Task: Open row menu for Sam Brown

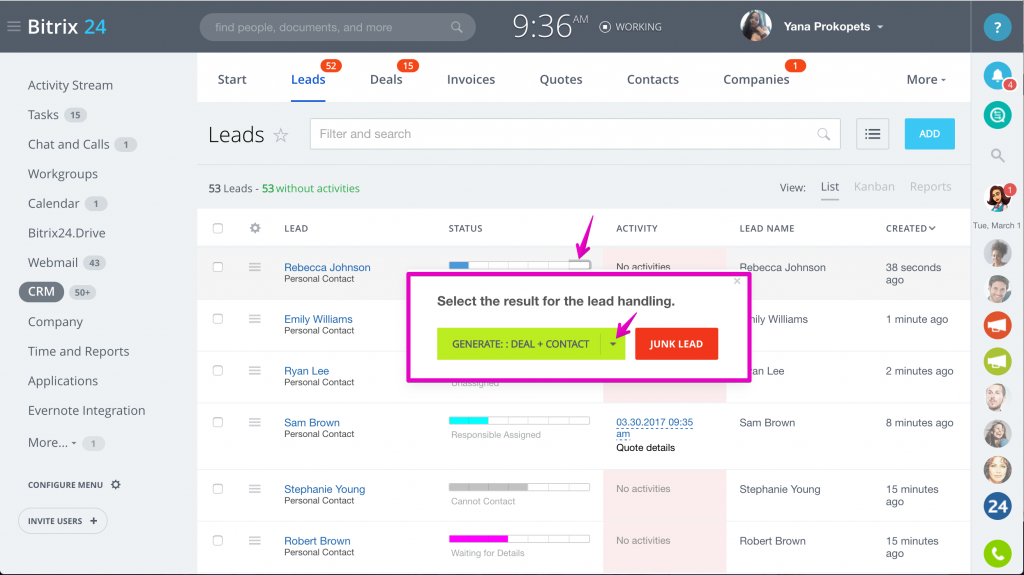Action: tap(255, 422)
